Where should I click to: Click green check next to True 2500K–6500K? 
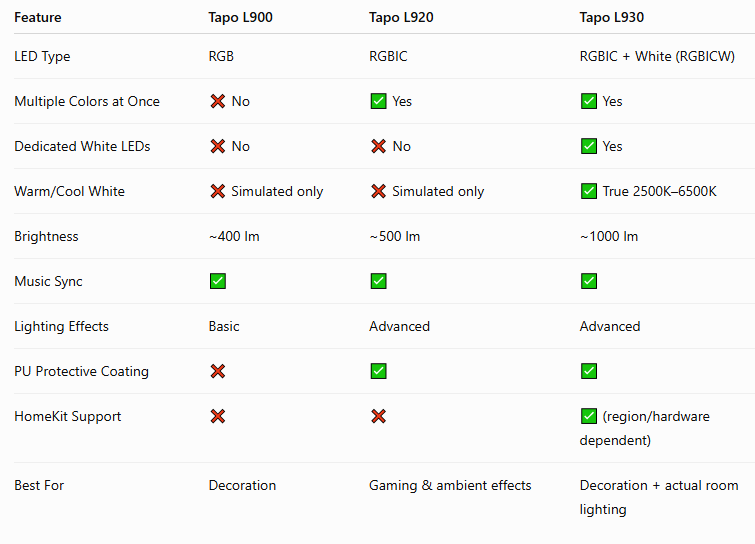tap(589, 191)
